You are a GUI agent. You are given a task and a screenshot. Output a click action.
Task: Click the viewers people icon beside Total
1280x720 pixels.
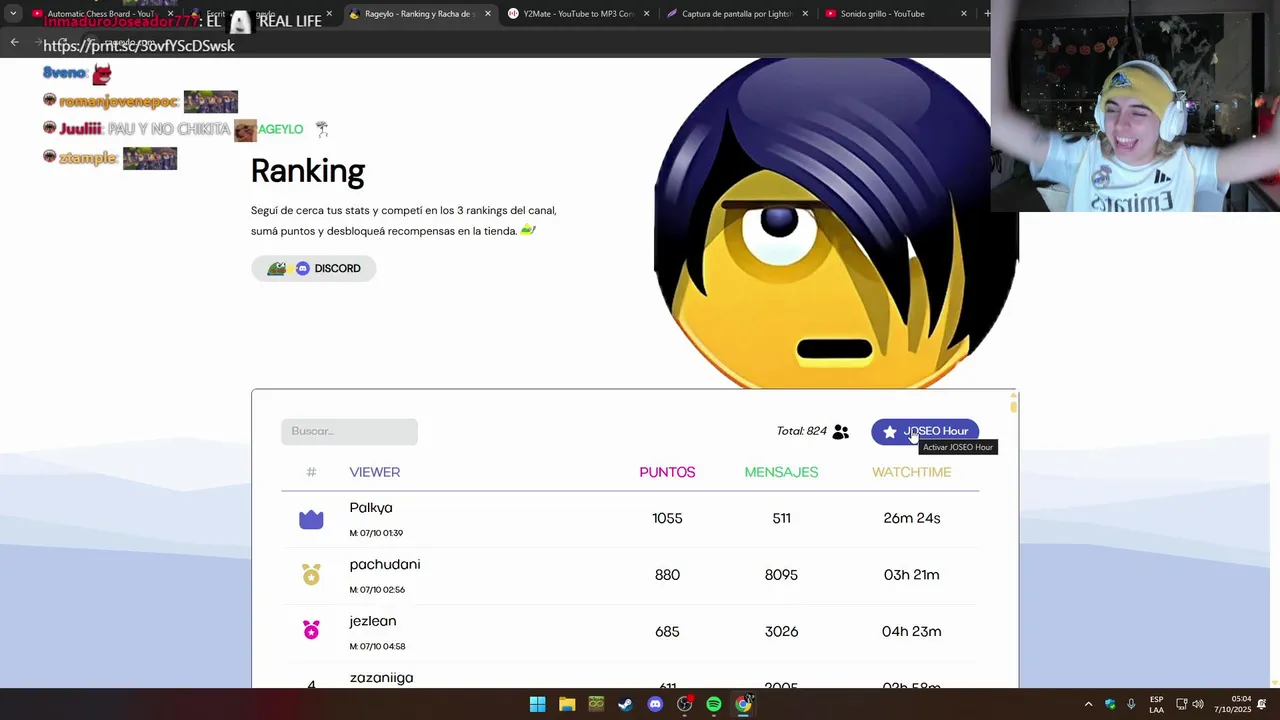841,432
